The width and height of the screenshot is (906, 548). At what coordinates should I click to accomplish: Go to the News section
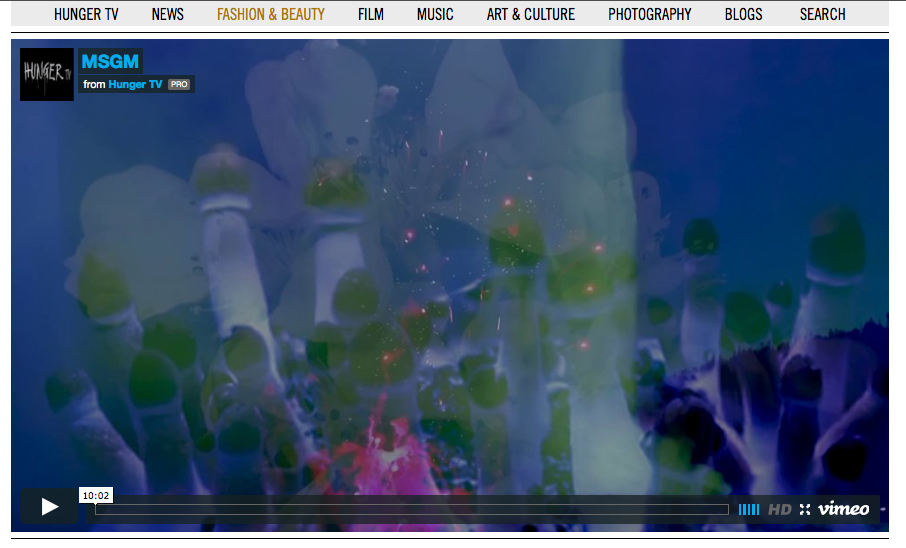point(168,14)
